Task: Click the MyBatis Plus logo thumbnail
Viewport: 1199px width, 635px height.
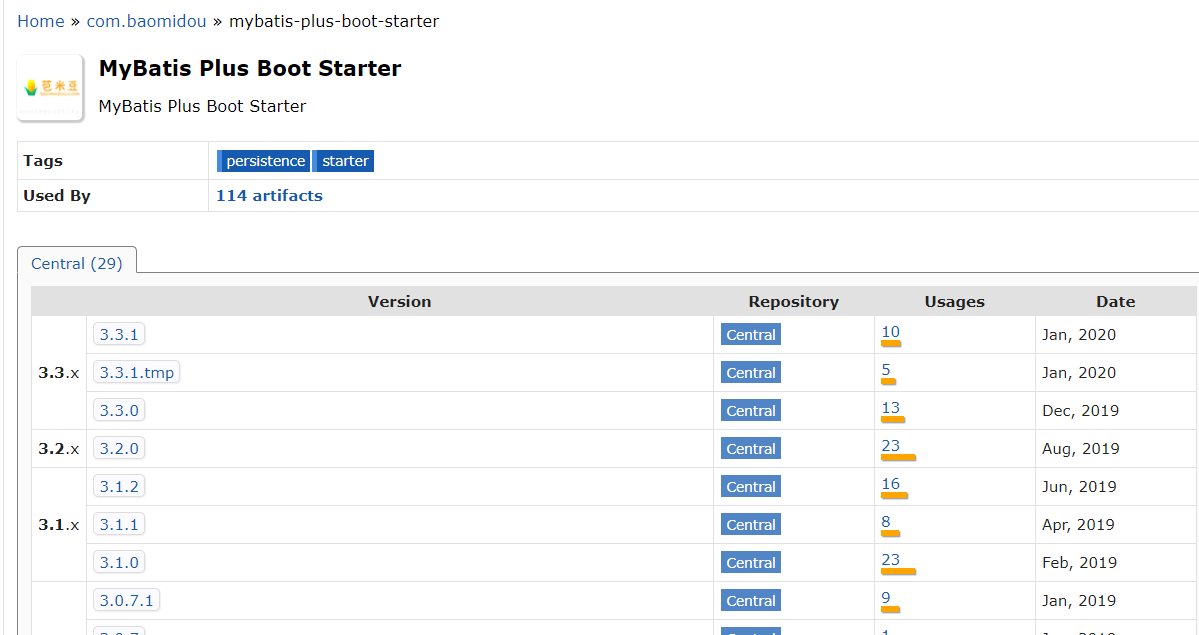Action: click(50, 88)
